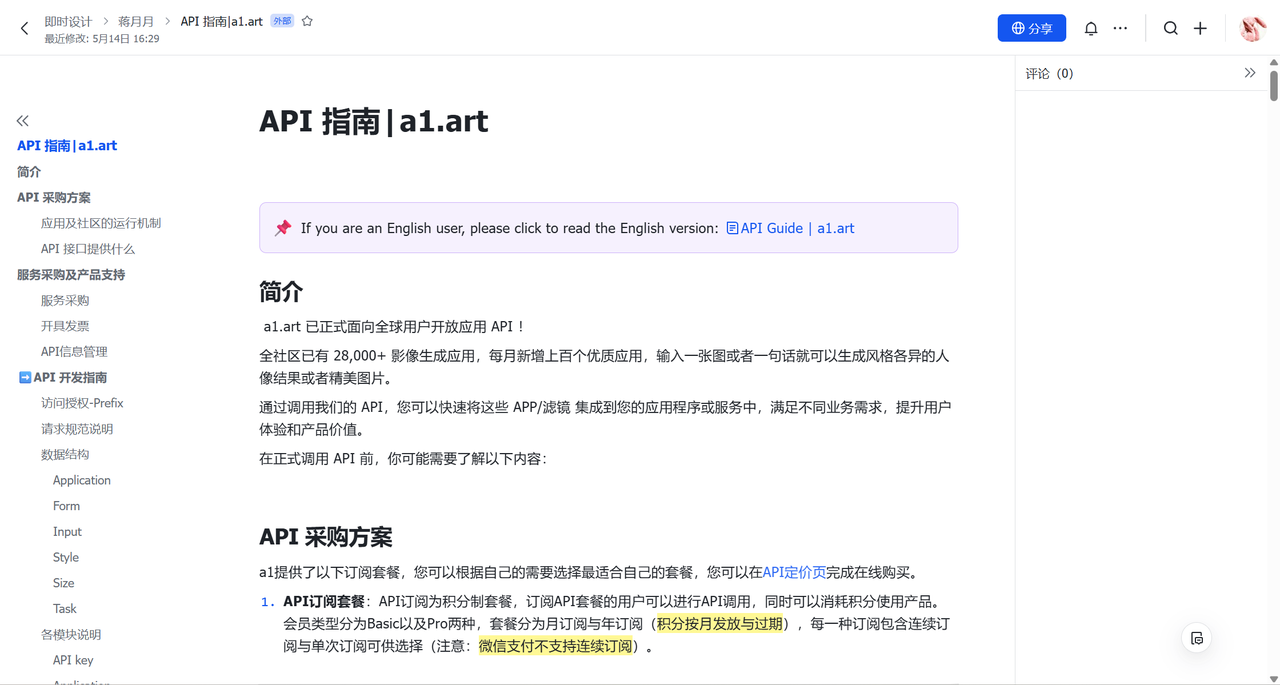The image size is (1280, 685).
Task: Open the floating document outline button
Action: click(x=1197, y=638)
